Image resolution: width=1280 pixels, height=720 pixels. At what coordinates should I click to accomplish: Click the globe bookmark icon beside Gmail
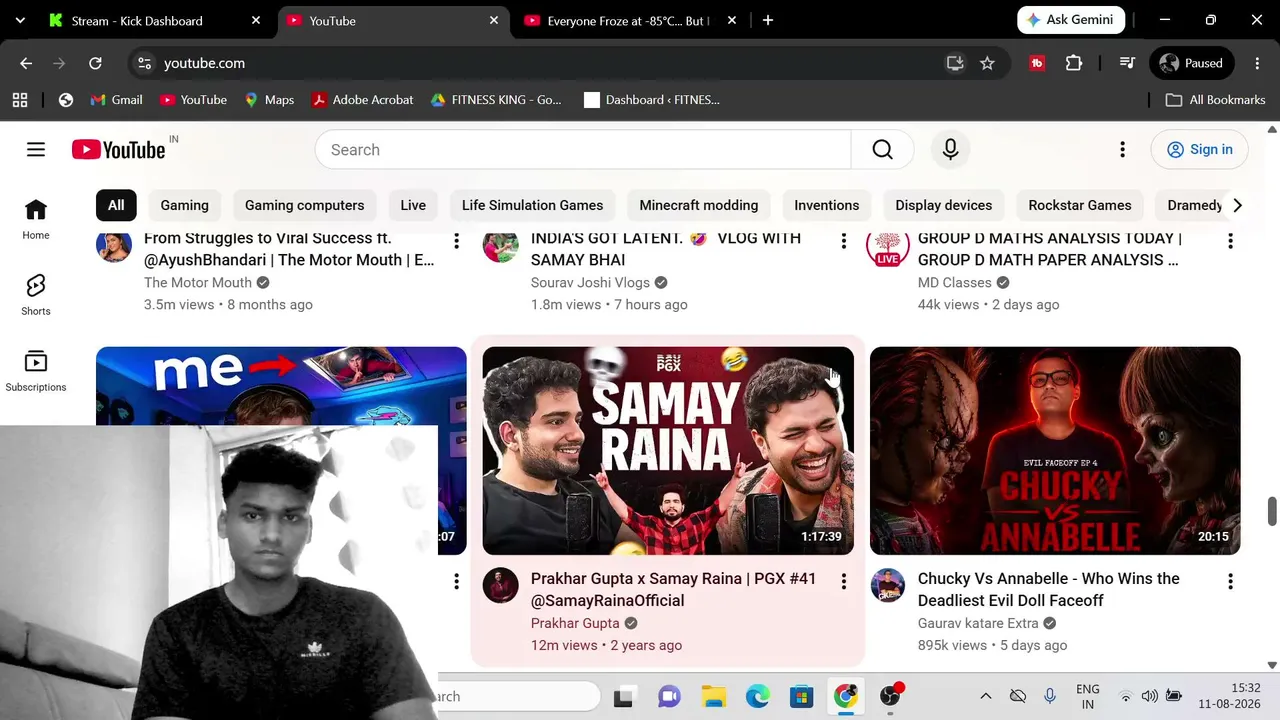coord(66,100)
